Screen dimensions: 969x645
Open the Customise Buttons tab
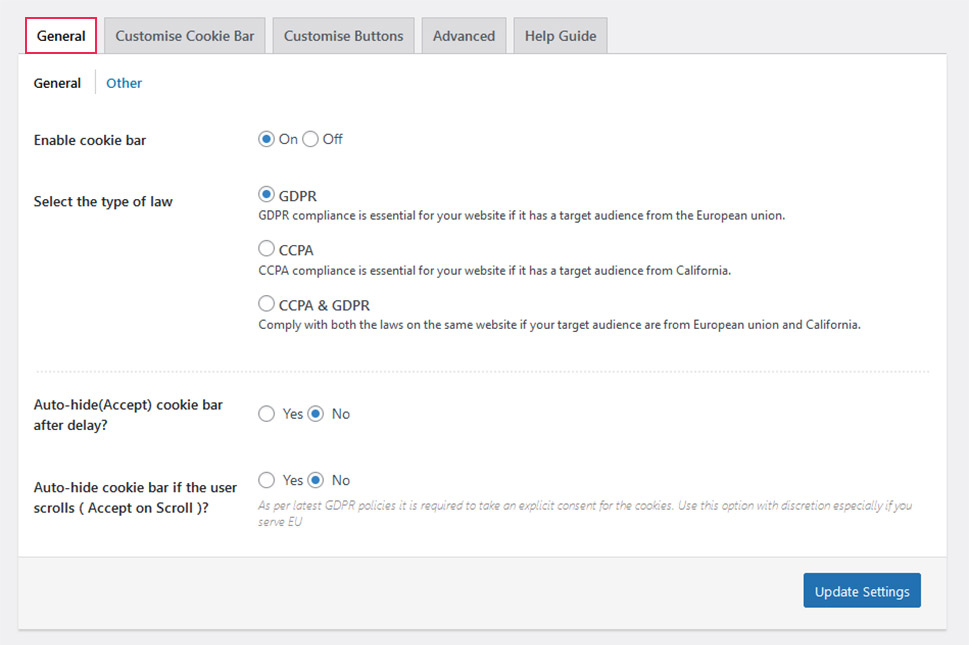(343, 36)
